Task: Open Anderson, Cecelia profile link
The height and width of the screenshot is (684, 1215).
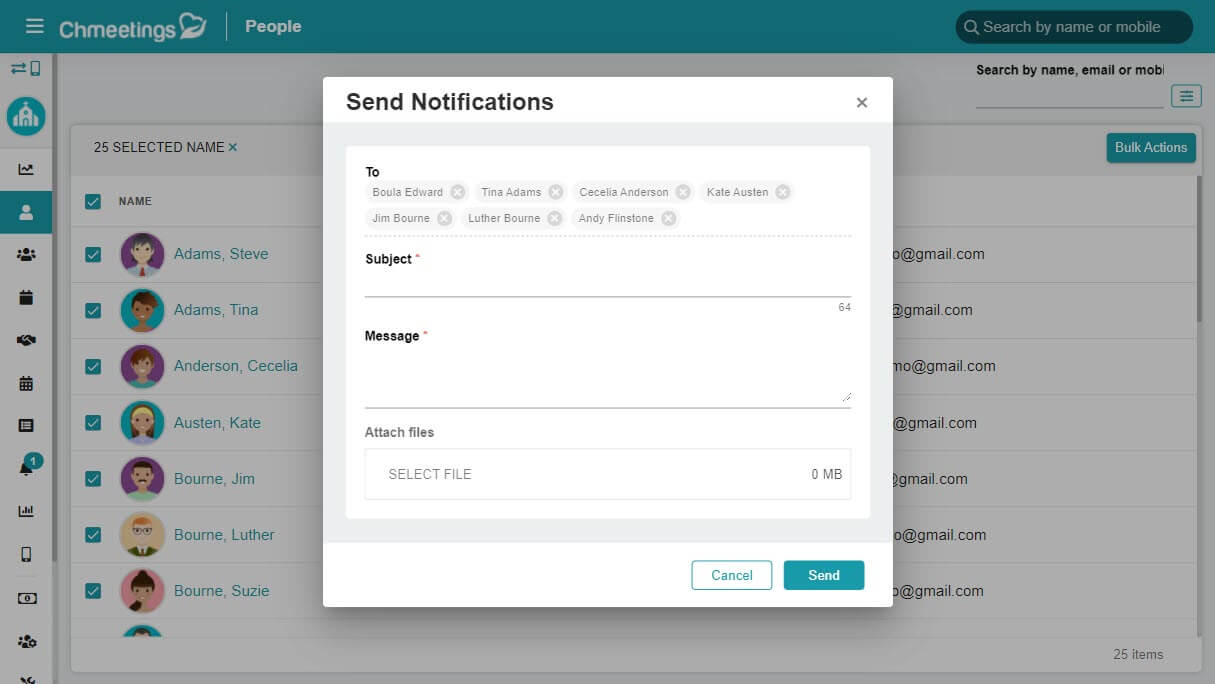Action: click(236, 366)
